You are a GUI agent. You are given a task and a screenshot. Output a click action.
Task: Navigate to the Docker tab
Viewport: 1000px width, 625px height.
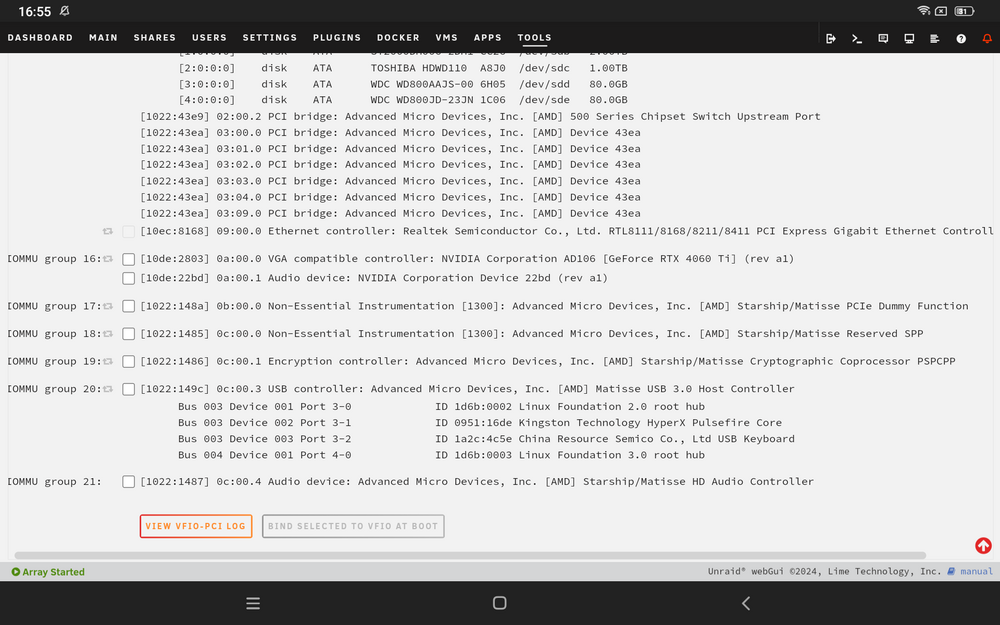point(398,38)
